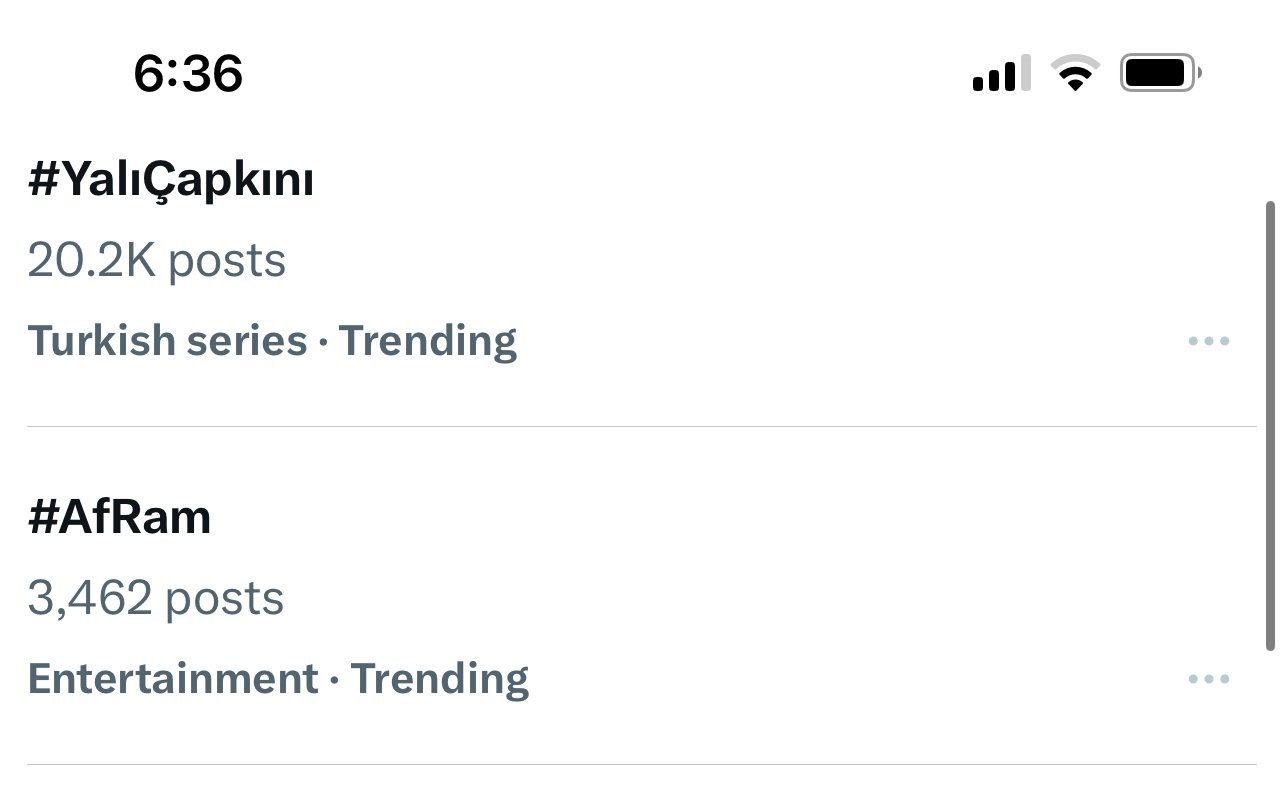Open more options for the #YalıÇapkını trend
1284x790 pixels.
(1208, 342)
